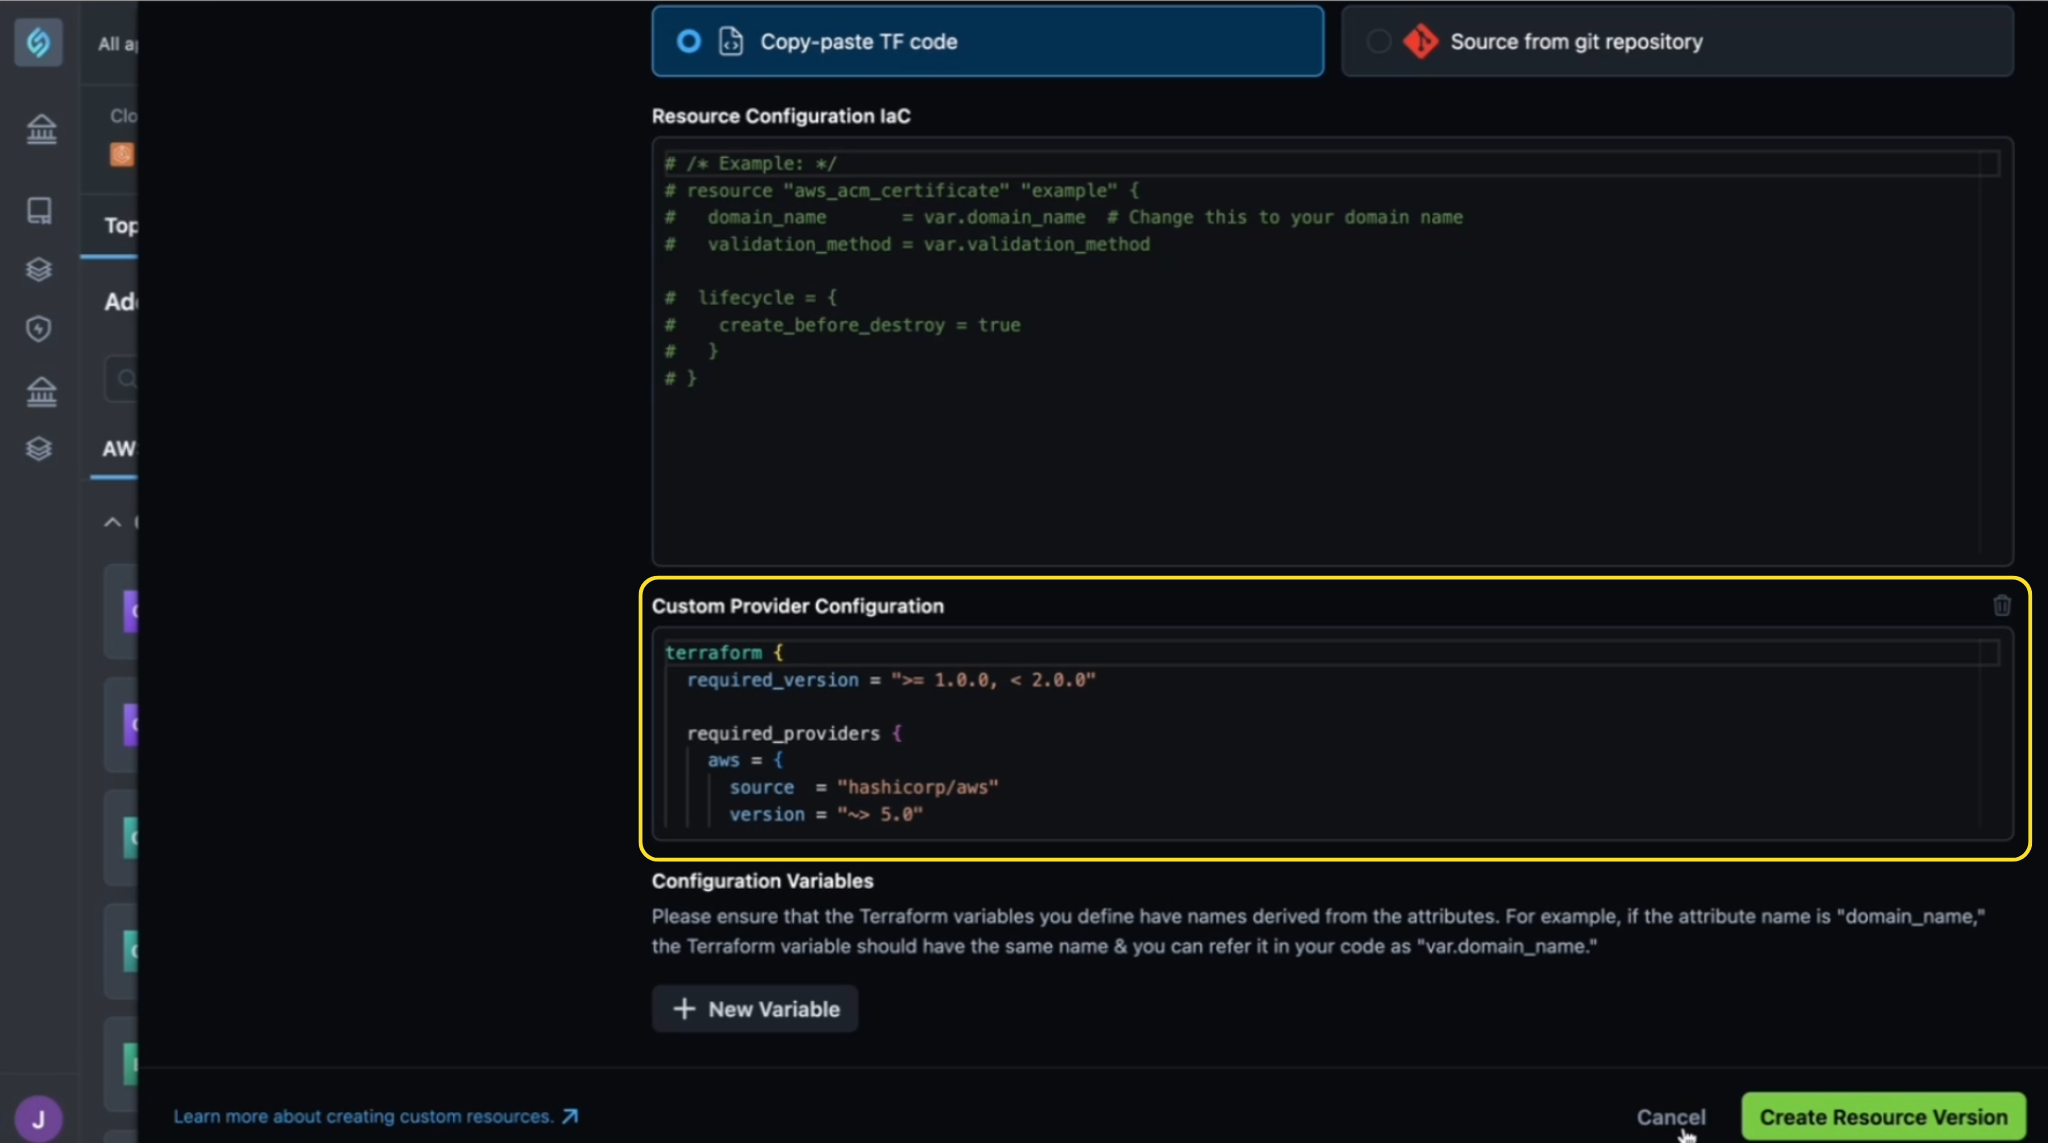Click the version = "~> 5.0" line

(x=826, y=814)
